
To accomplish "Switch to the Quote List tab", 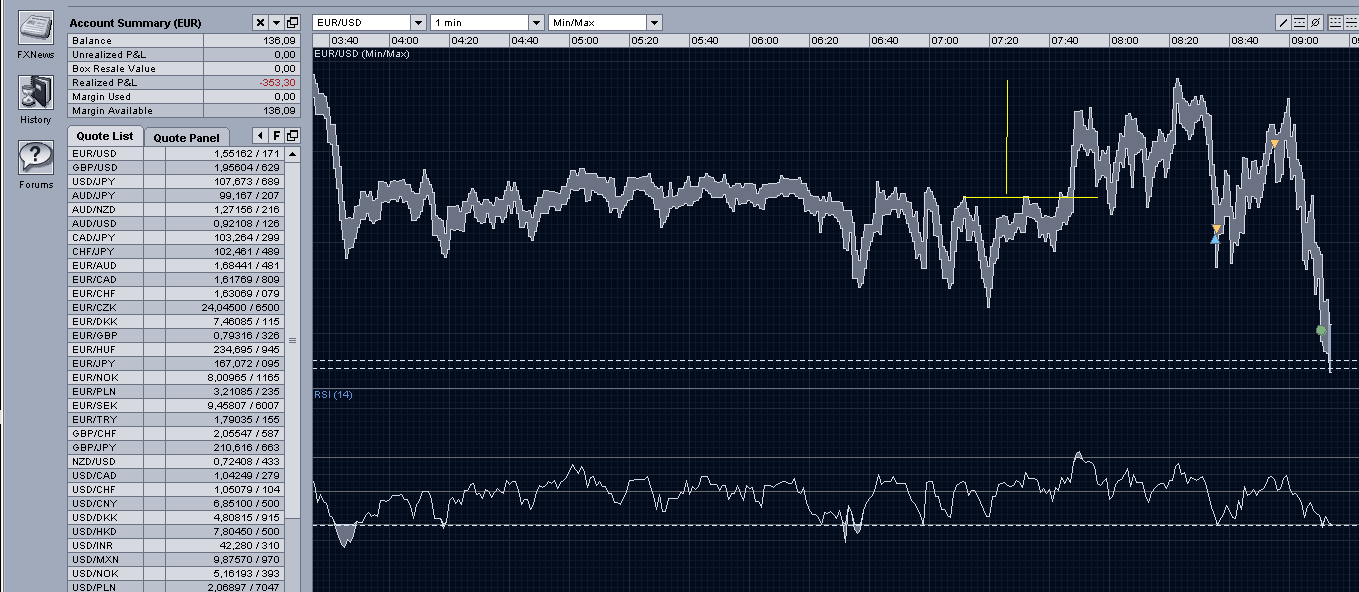I will pos(105,136).
